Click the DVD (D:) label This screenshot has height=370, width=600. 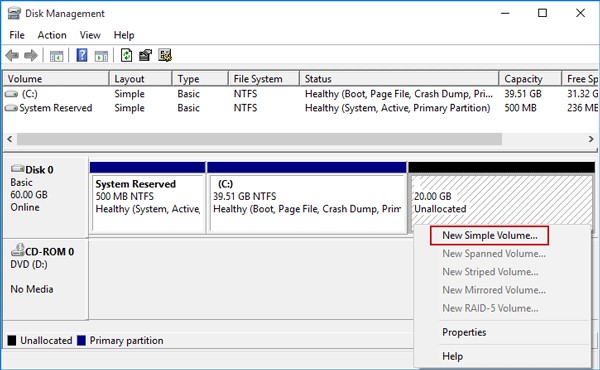(29, 264)
